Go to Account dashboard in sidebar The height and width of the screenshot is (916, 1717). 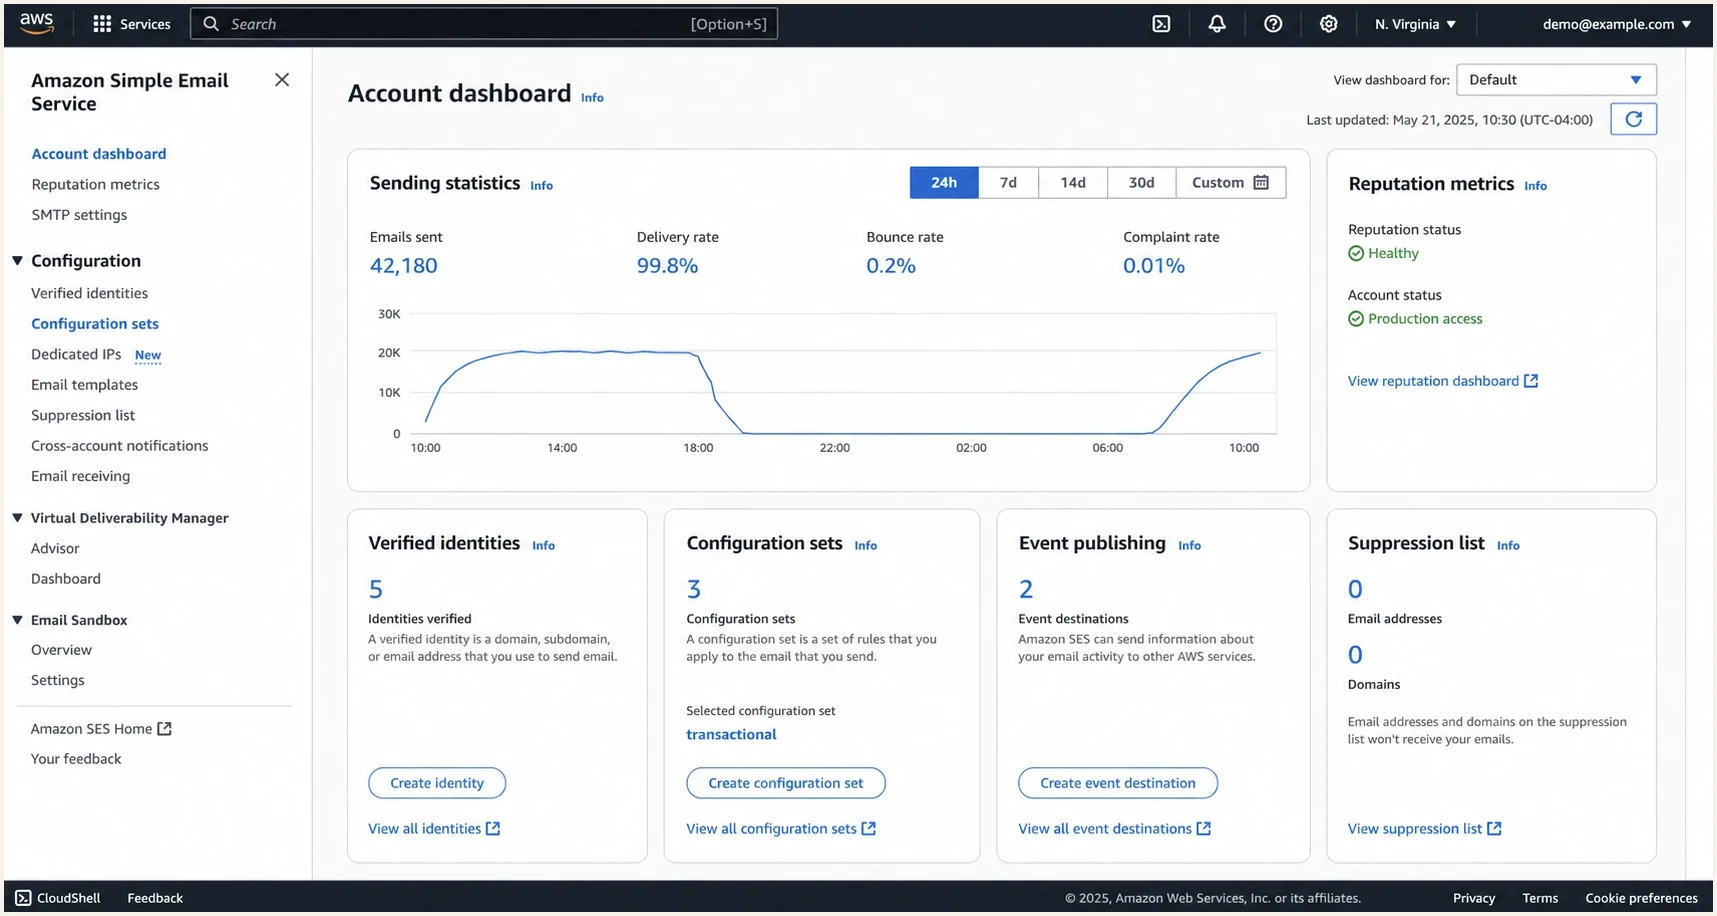tap(99, 154)
